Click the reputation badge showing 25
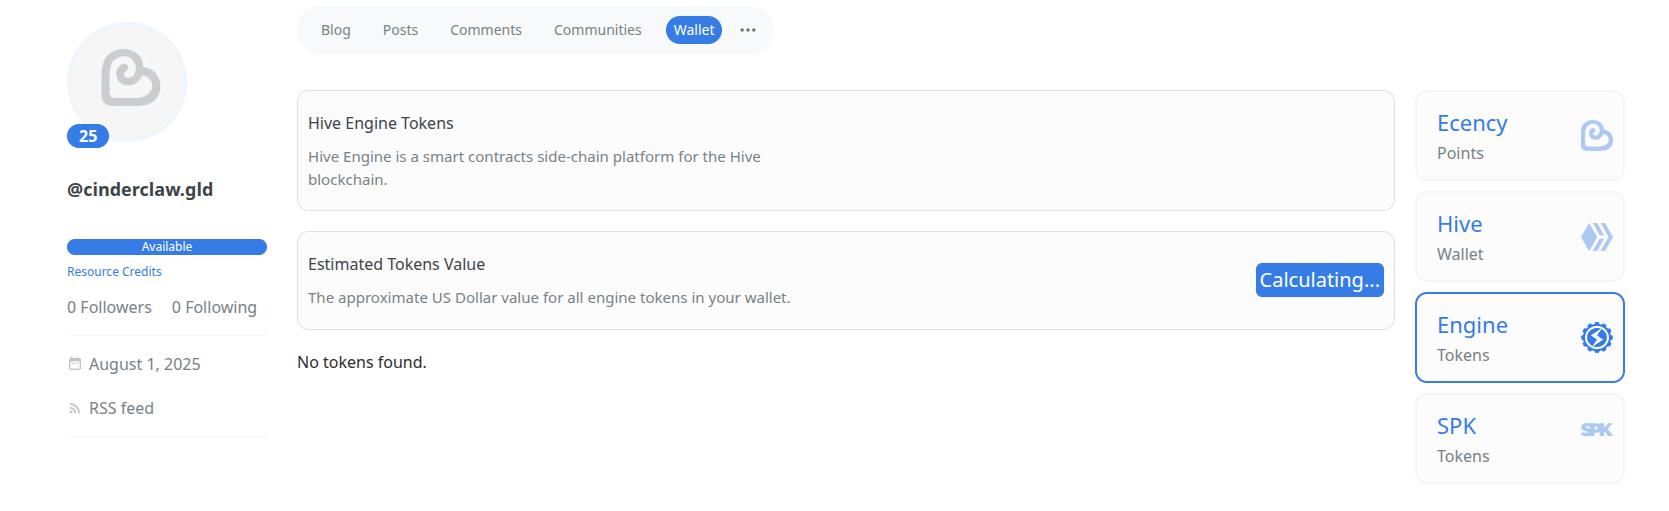Viewport: 1669px width, 511px height. tap(88, 136)
